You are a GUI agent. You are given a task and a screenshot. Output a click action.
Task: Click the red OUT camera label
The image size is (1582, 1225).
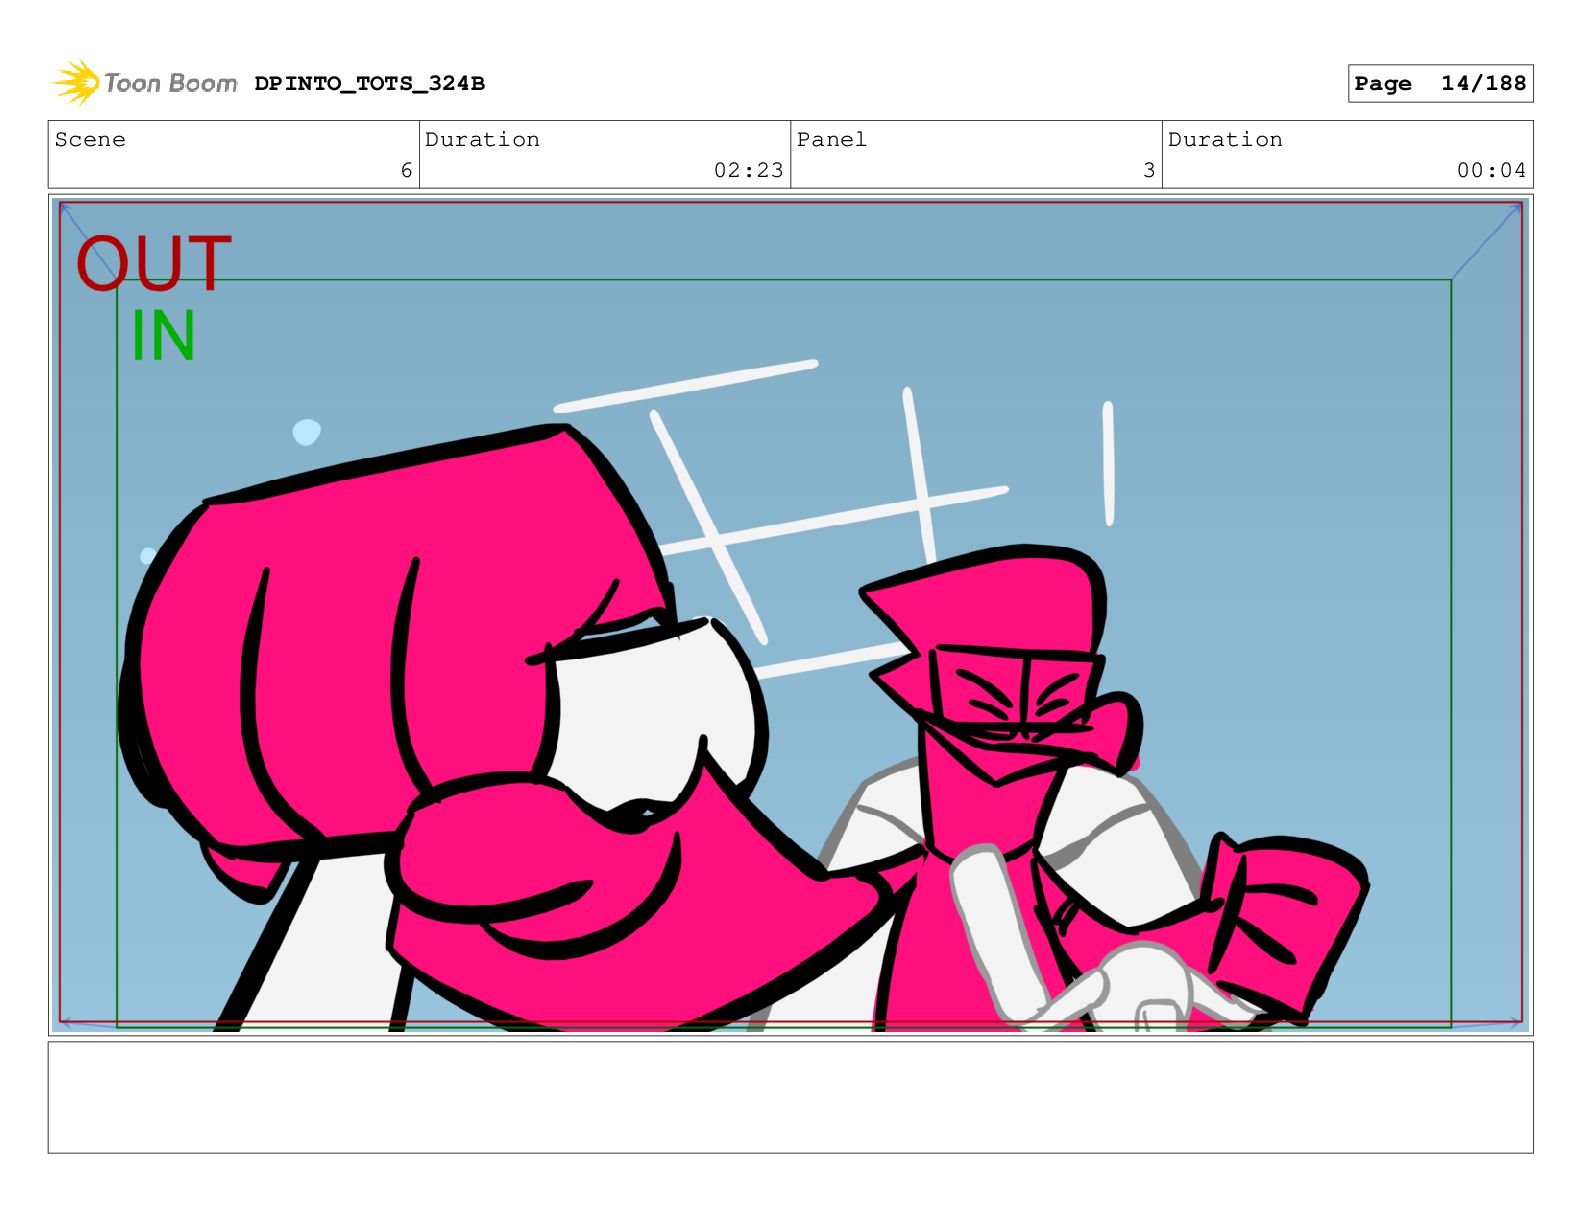[x=154, y=263]
